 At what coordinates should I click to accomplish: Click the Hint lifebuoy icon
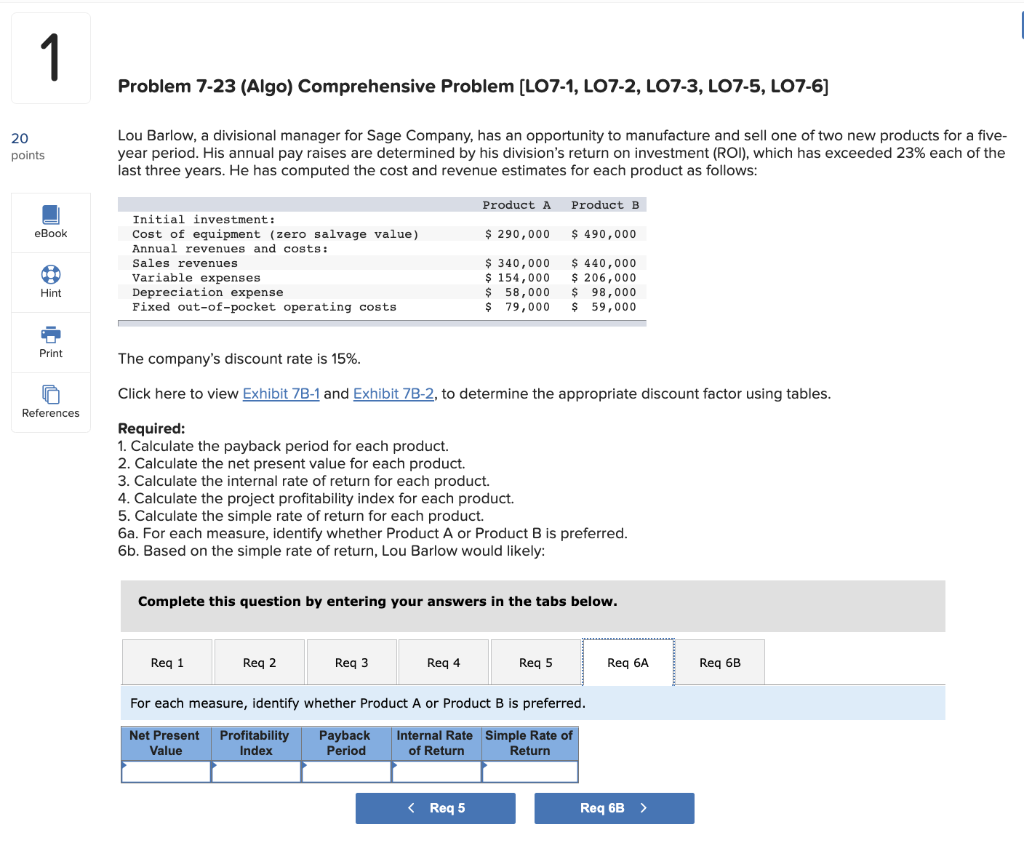[x=51, y=274]
